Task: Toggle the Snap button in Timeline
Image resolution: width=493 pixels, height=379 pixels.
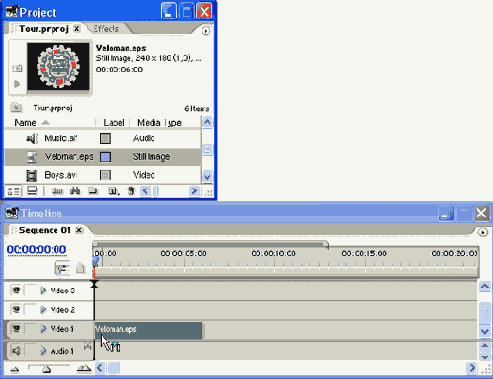Action: coord(62,268)
